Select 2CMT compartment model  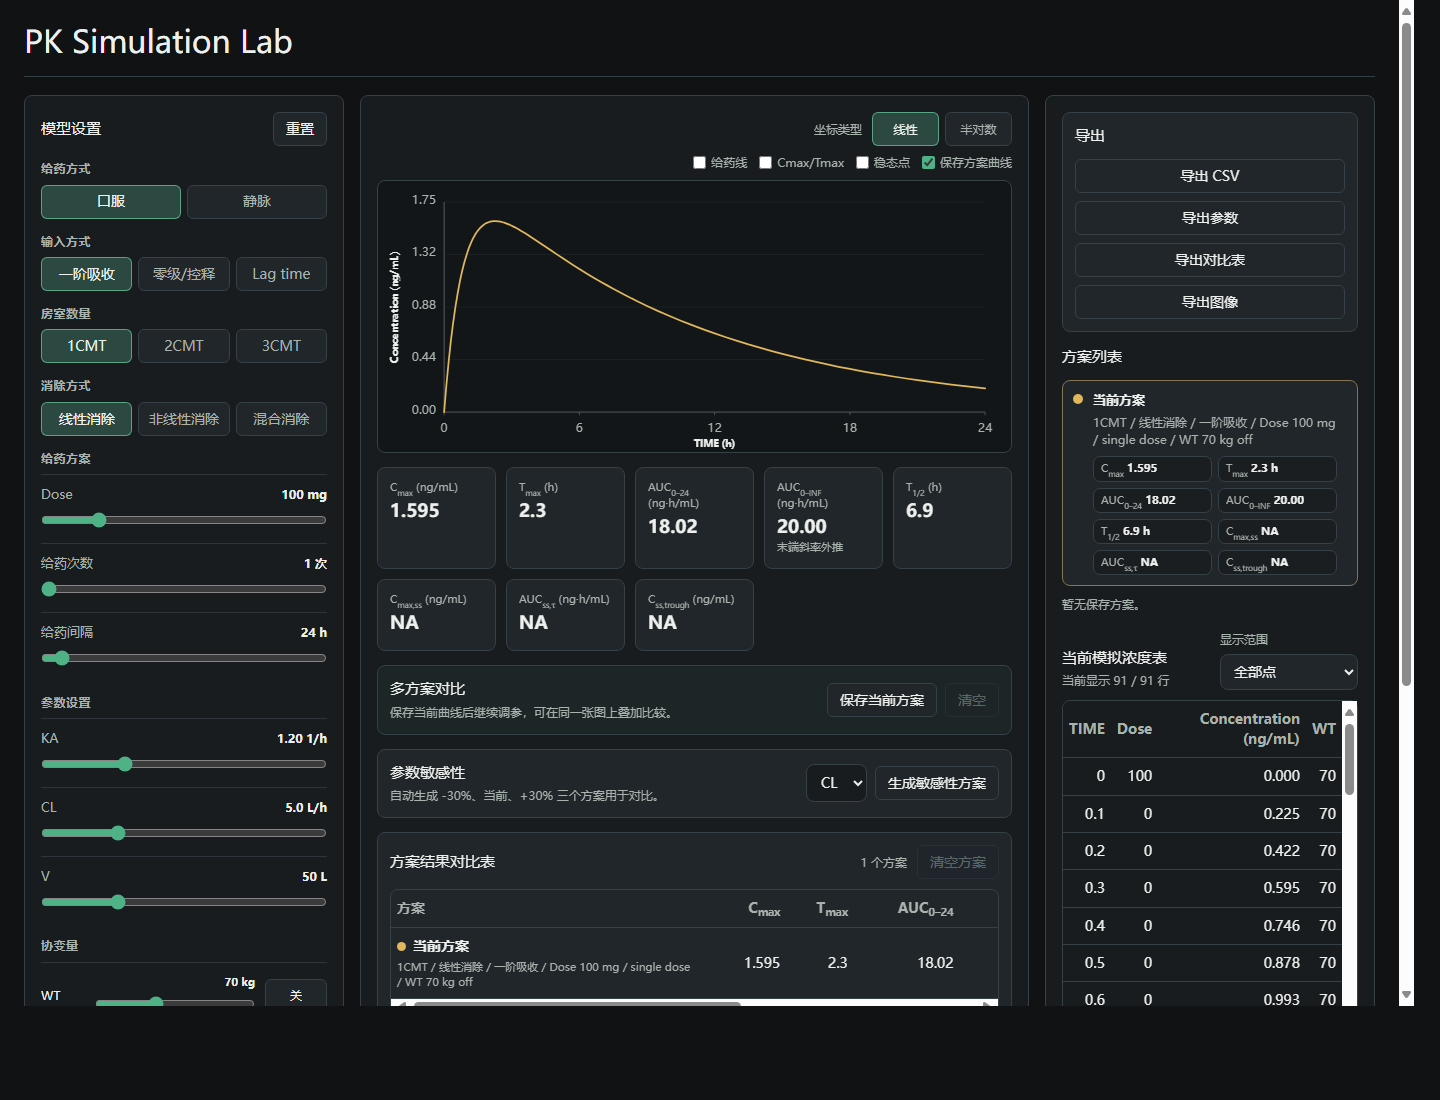pyautogui.click(x=184, y=346)
